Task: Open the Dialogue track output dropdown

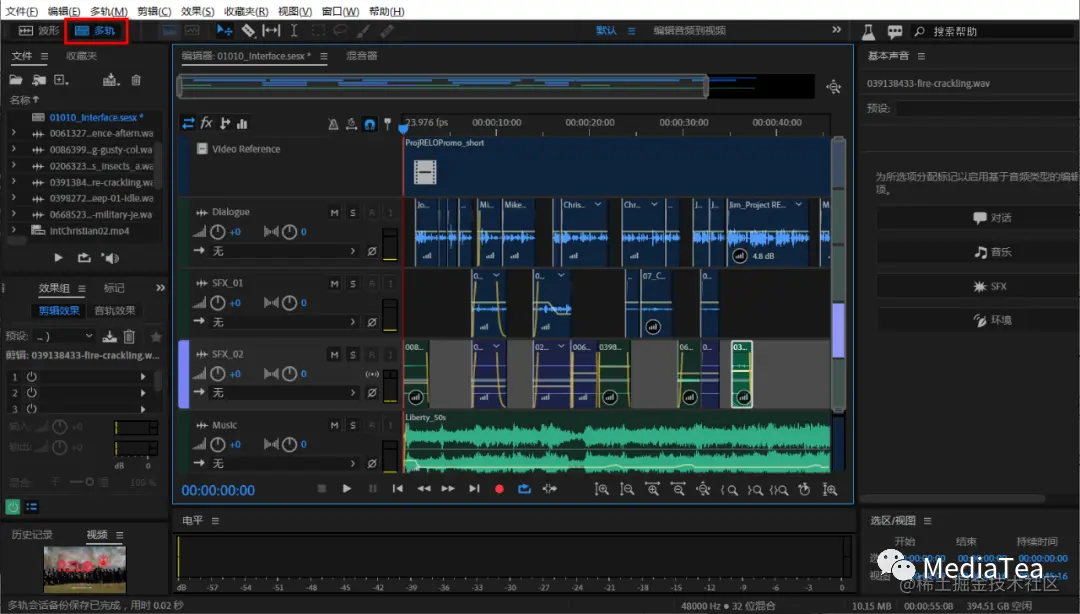Action: (283, 251)
